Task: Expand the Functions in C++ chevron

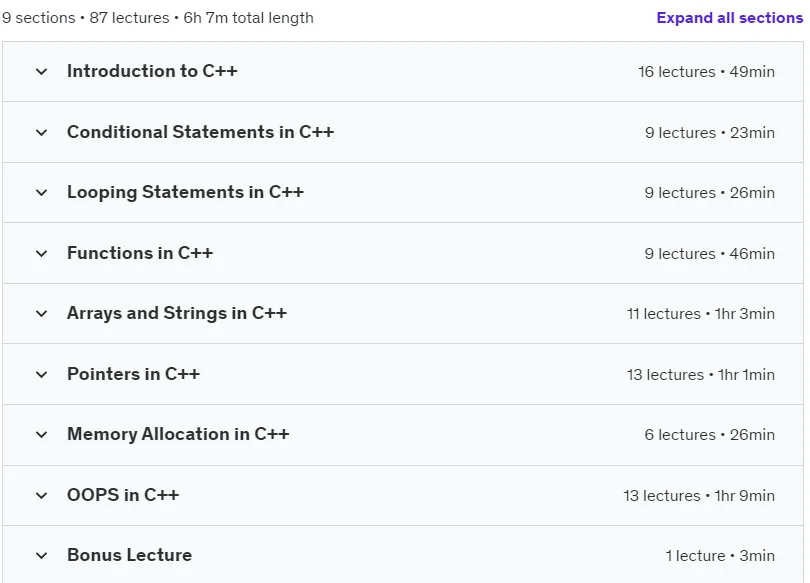Action: pyautogui.click(x=41, y=254)
